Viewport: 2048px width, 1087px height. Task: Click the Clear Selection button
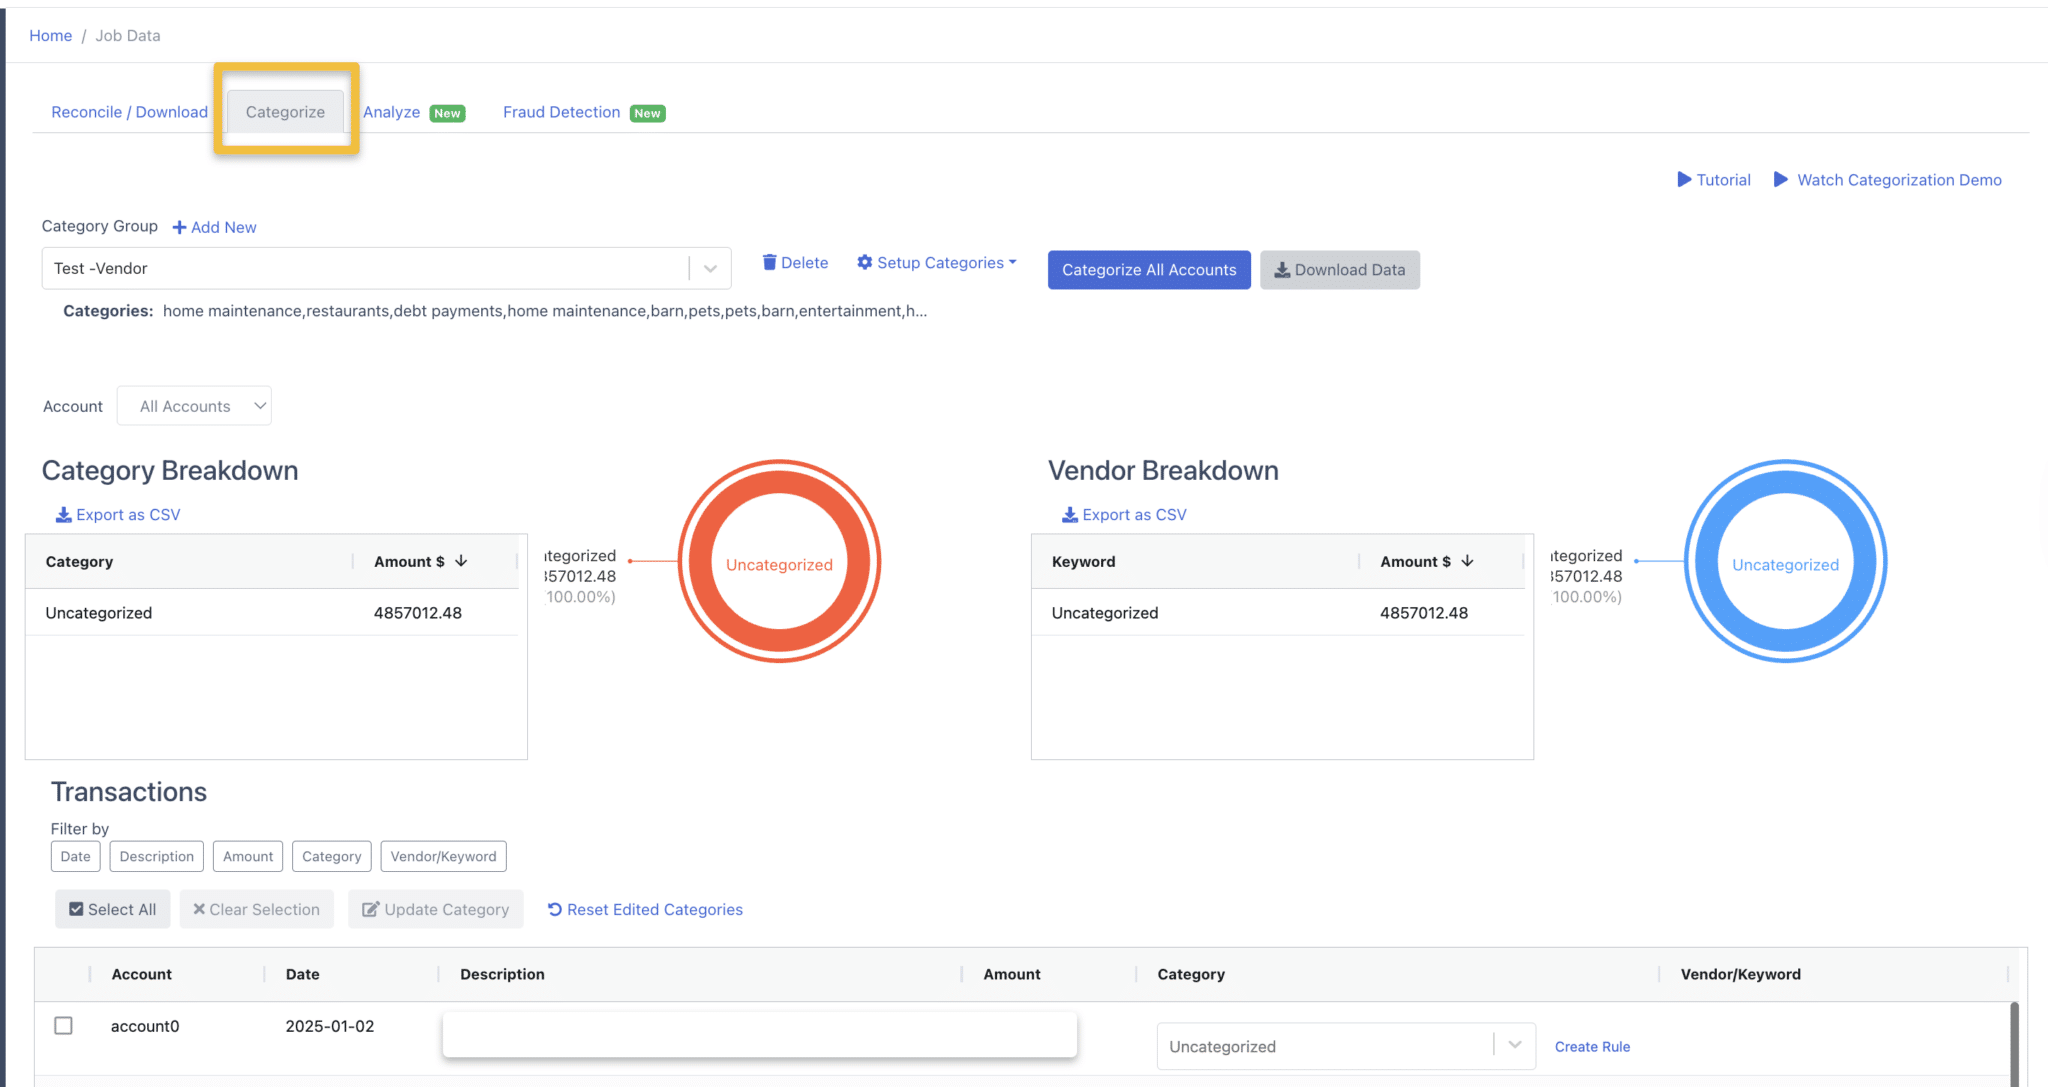[256, 909]
